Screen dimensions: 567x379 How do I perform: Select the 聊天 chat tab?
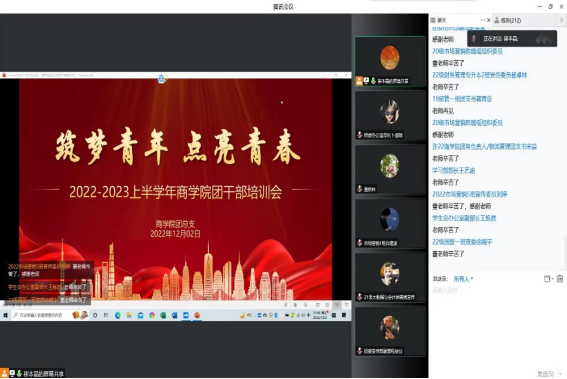(439, 20)
